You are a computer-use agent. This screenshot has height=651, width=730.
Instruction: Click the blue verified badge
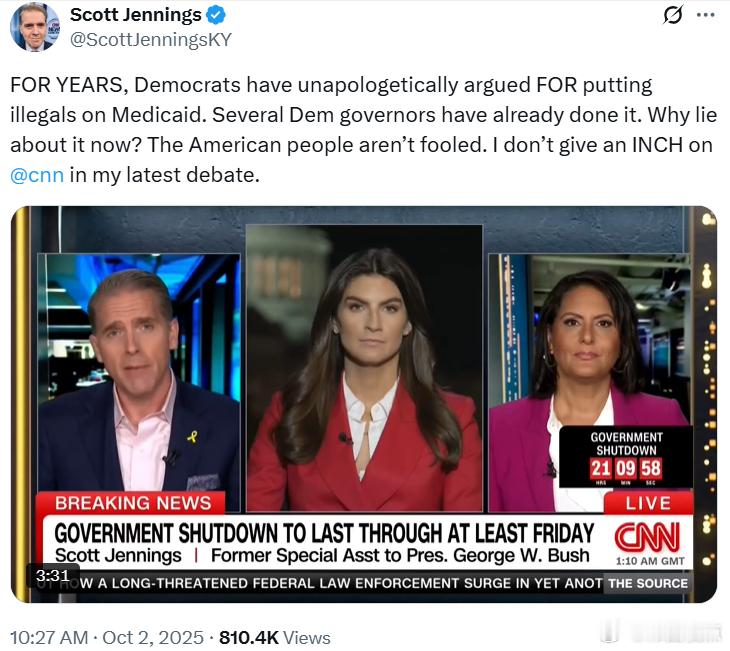216,15
